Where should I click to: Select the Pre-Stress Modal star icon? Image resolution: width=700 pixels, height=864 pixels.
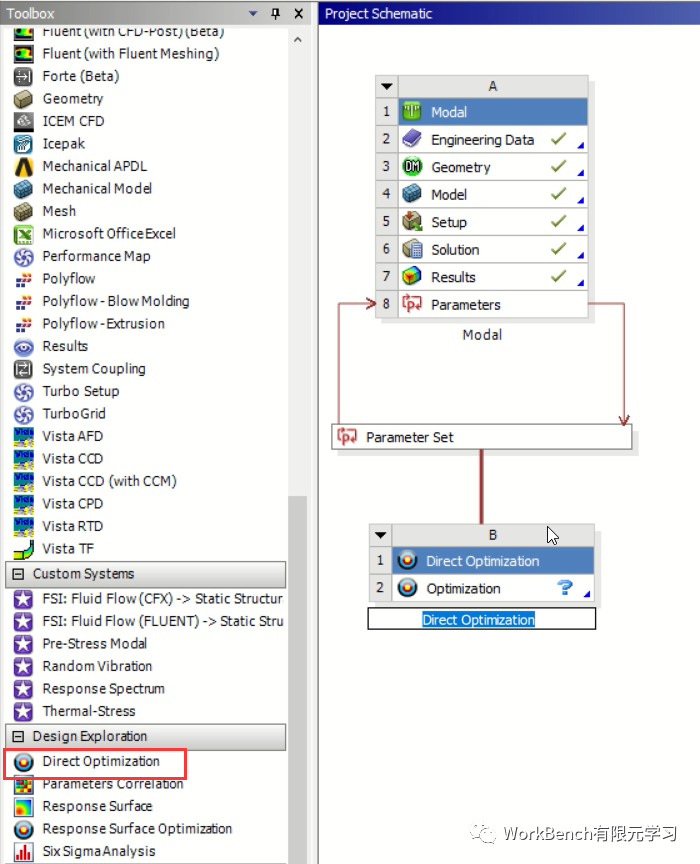click(23, 644)
